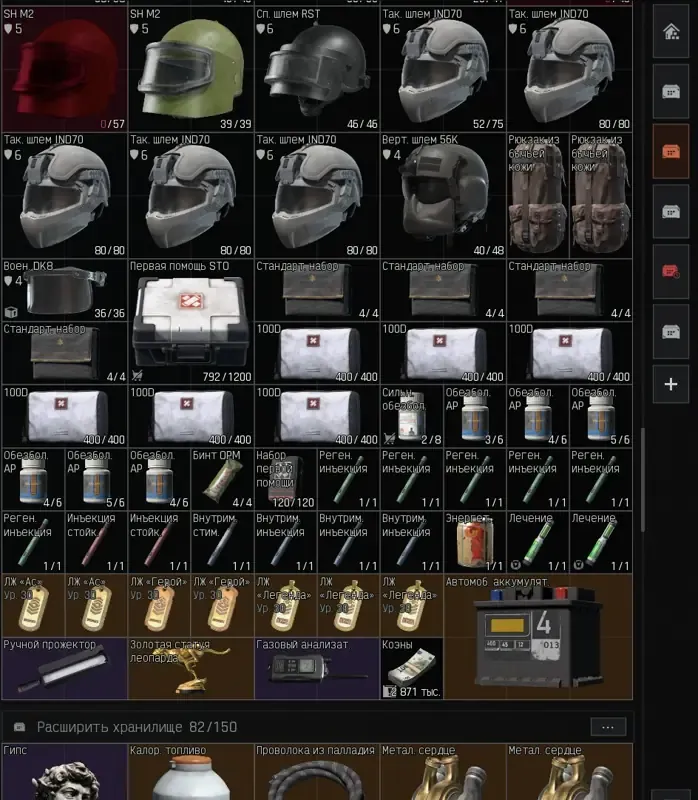Click the 792/1200 durability value
The image size is (698, 800).
click(x=227, y=377)
